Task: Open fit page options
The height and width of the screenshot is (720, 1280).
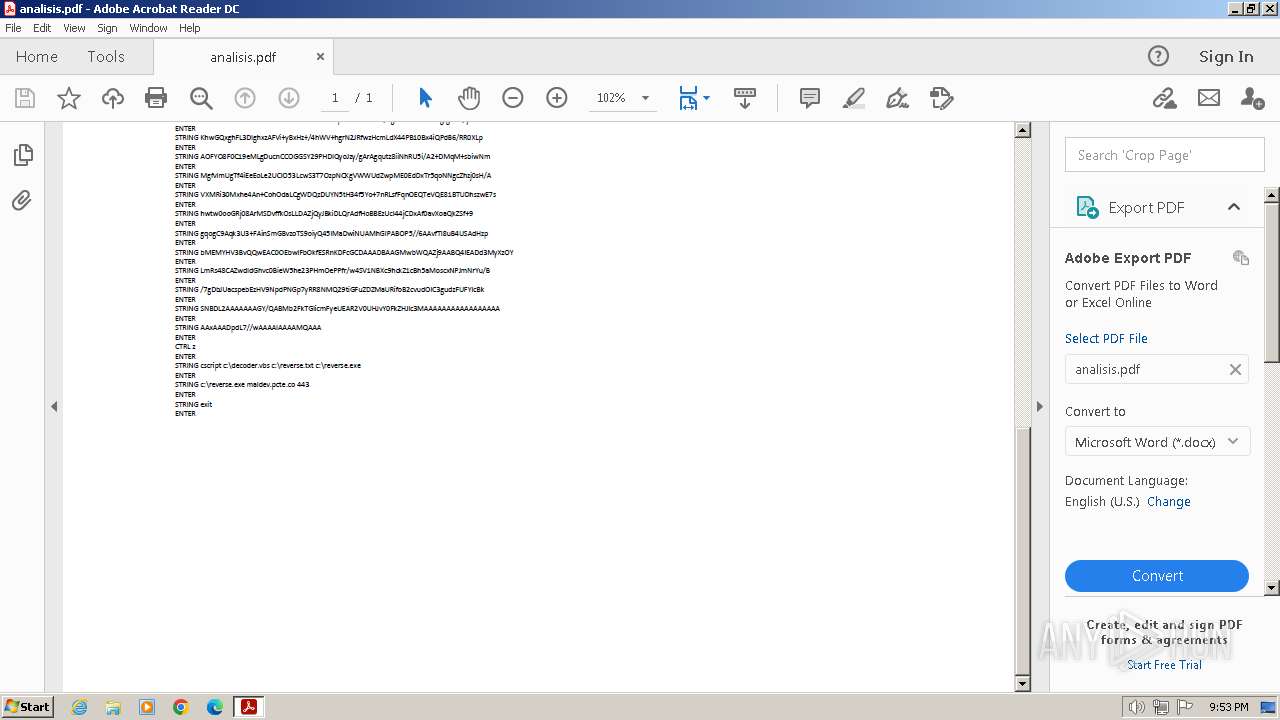Action: tap(694, 98)
